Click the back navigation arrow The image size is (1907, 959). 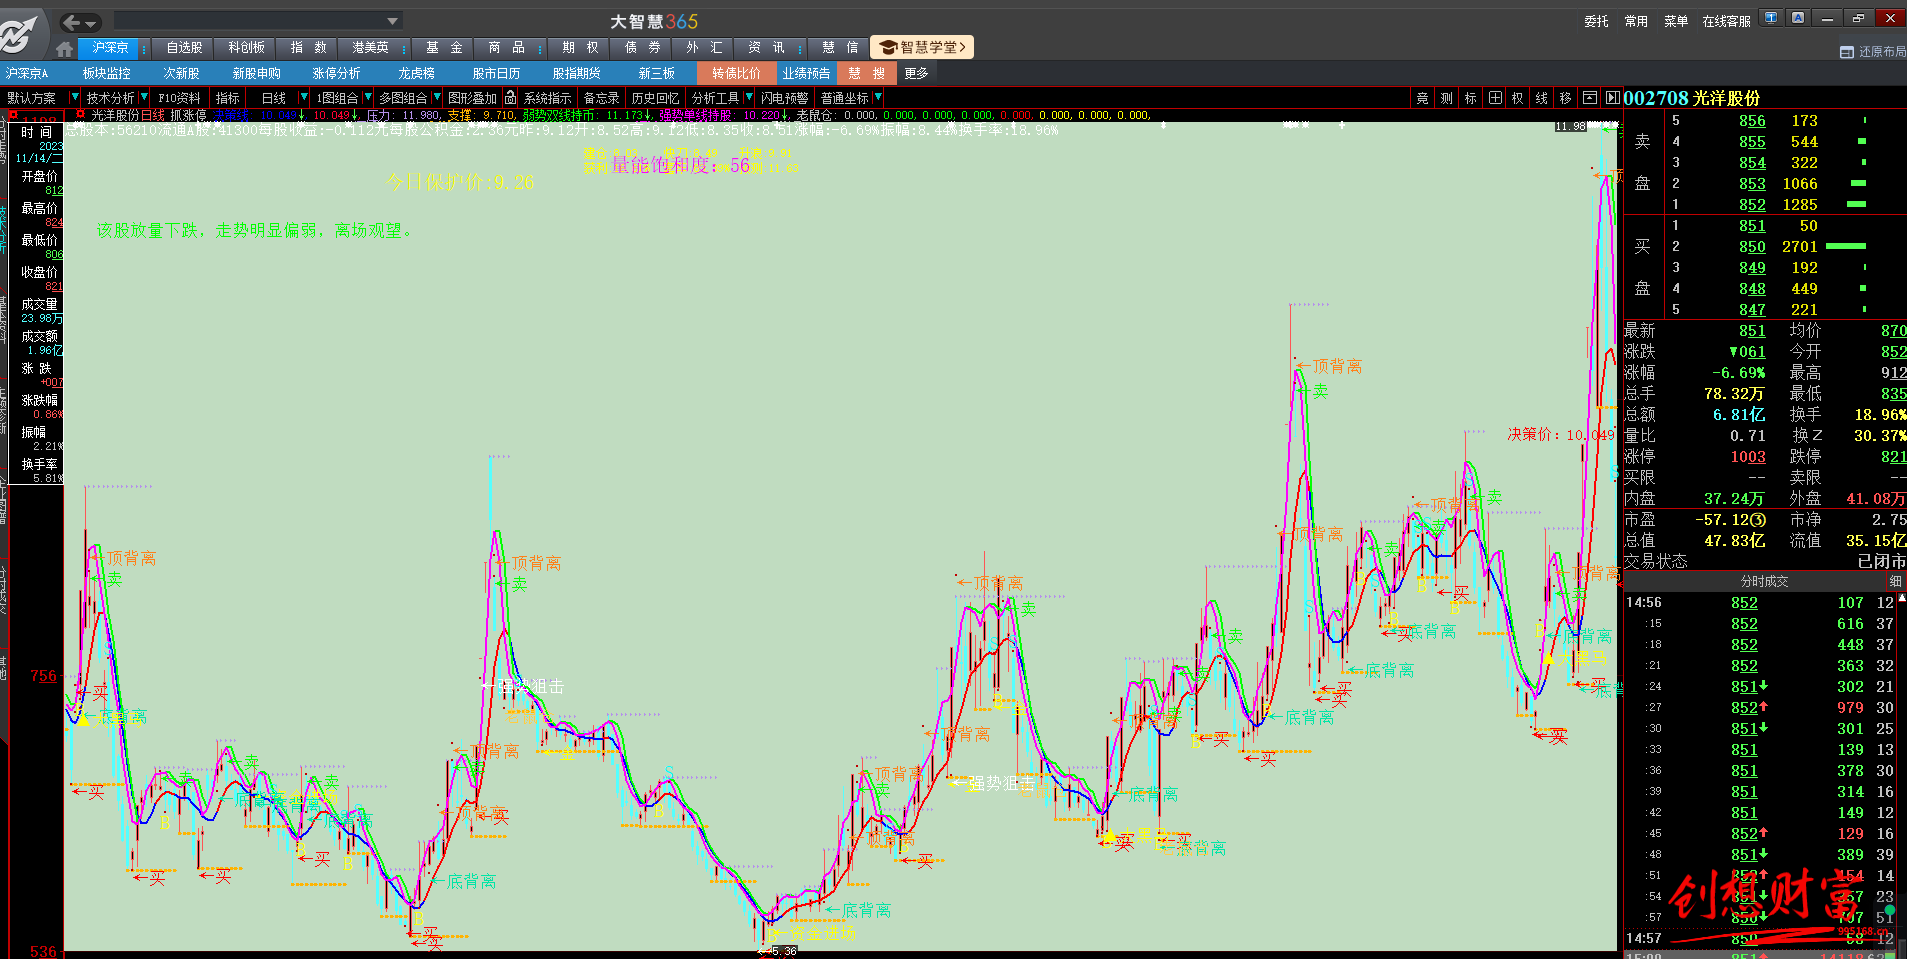click(71, 22)
